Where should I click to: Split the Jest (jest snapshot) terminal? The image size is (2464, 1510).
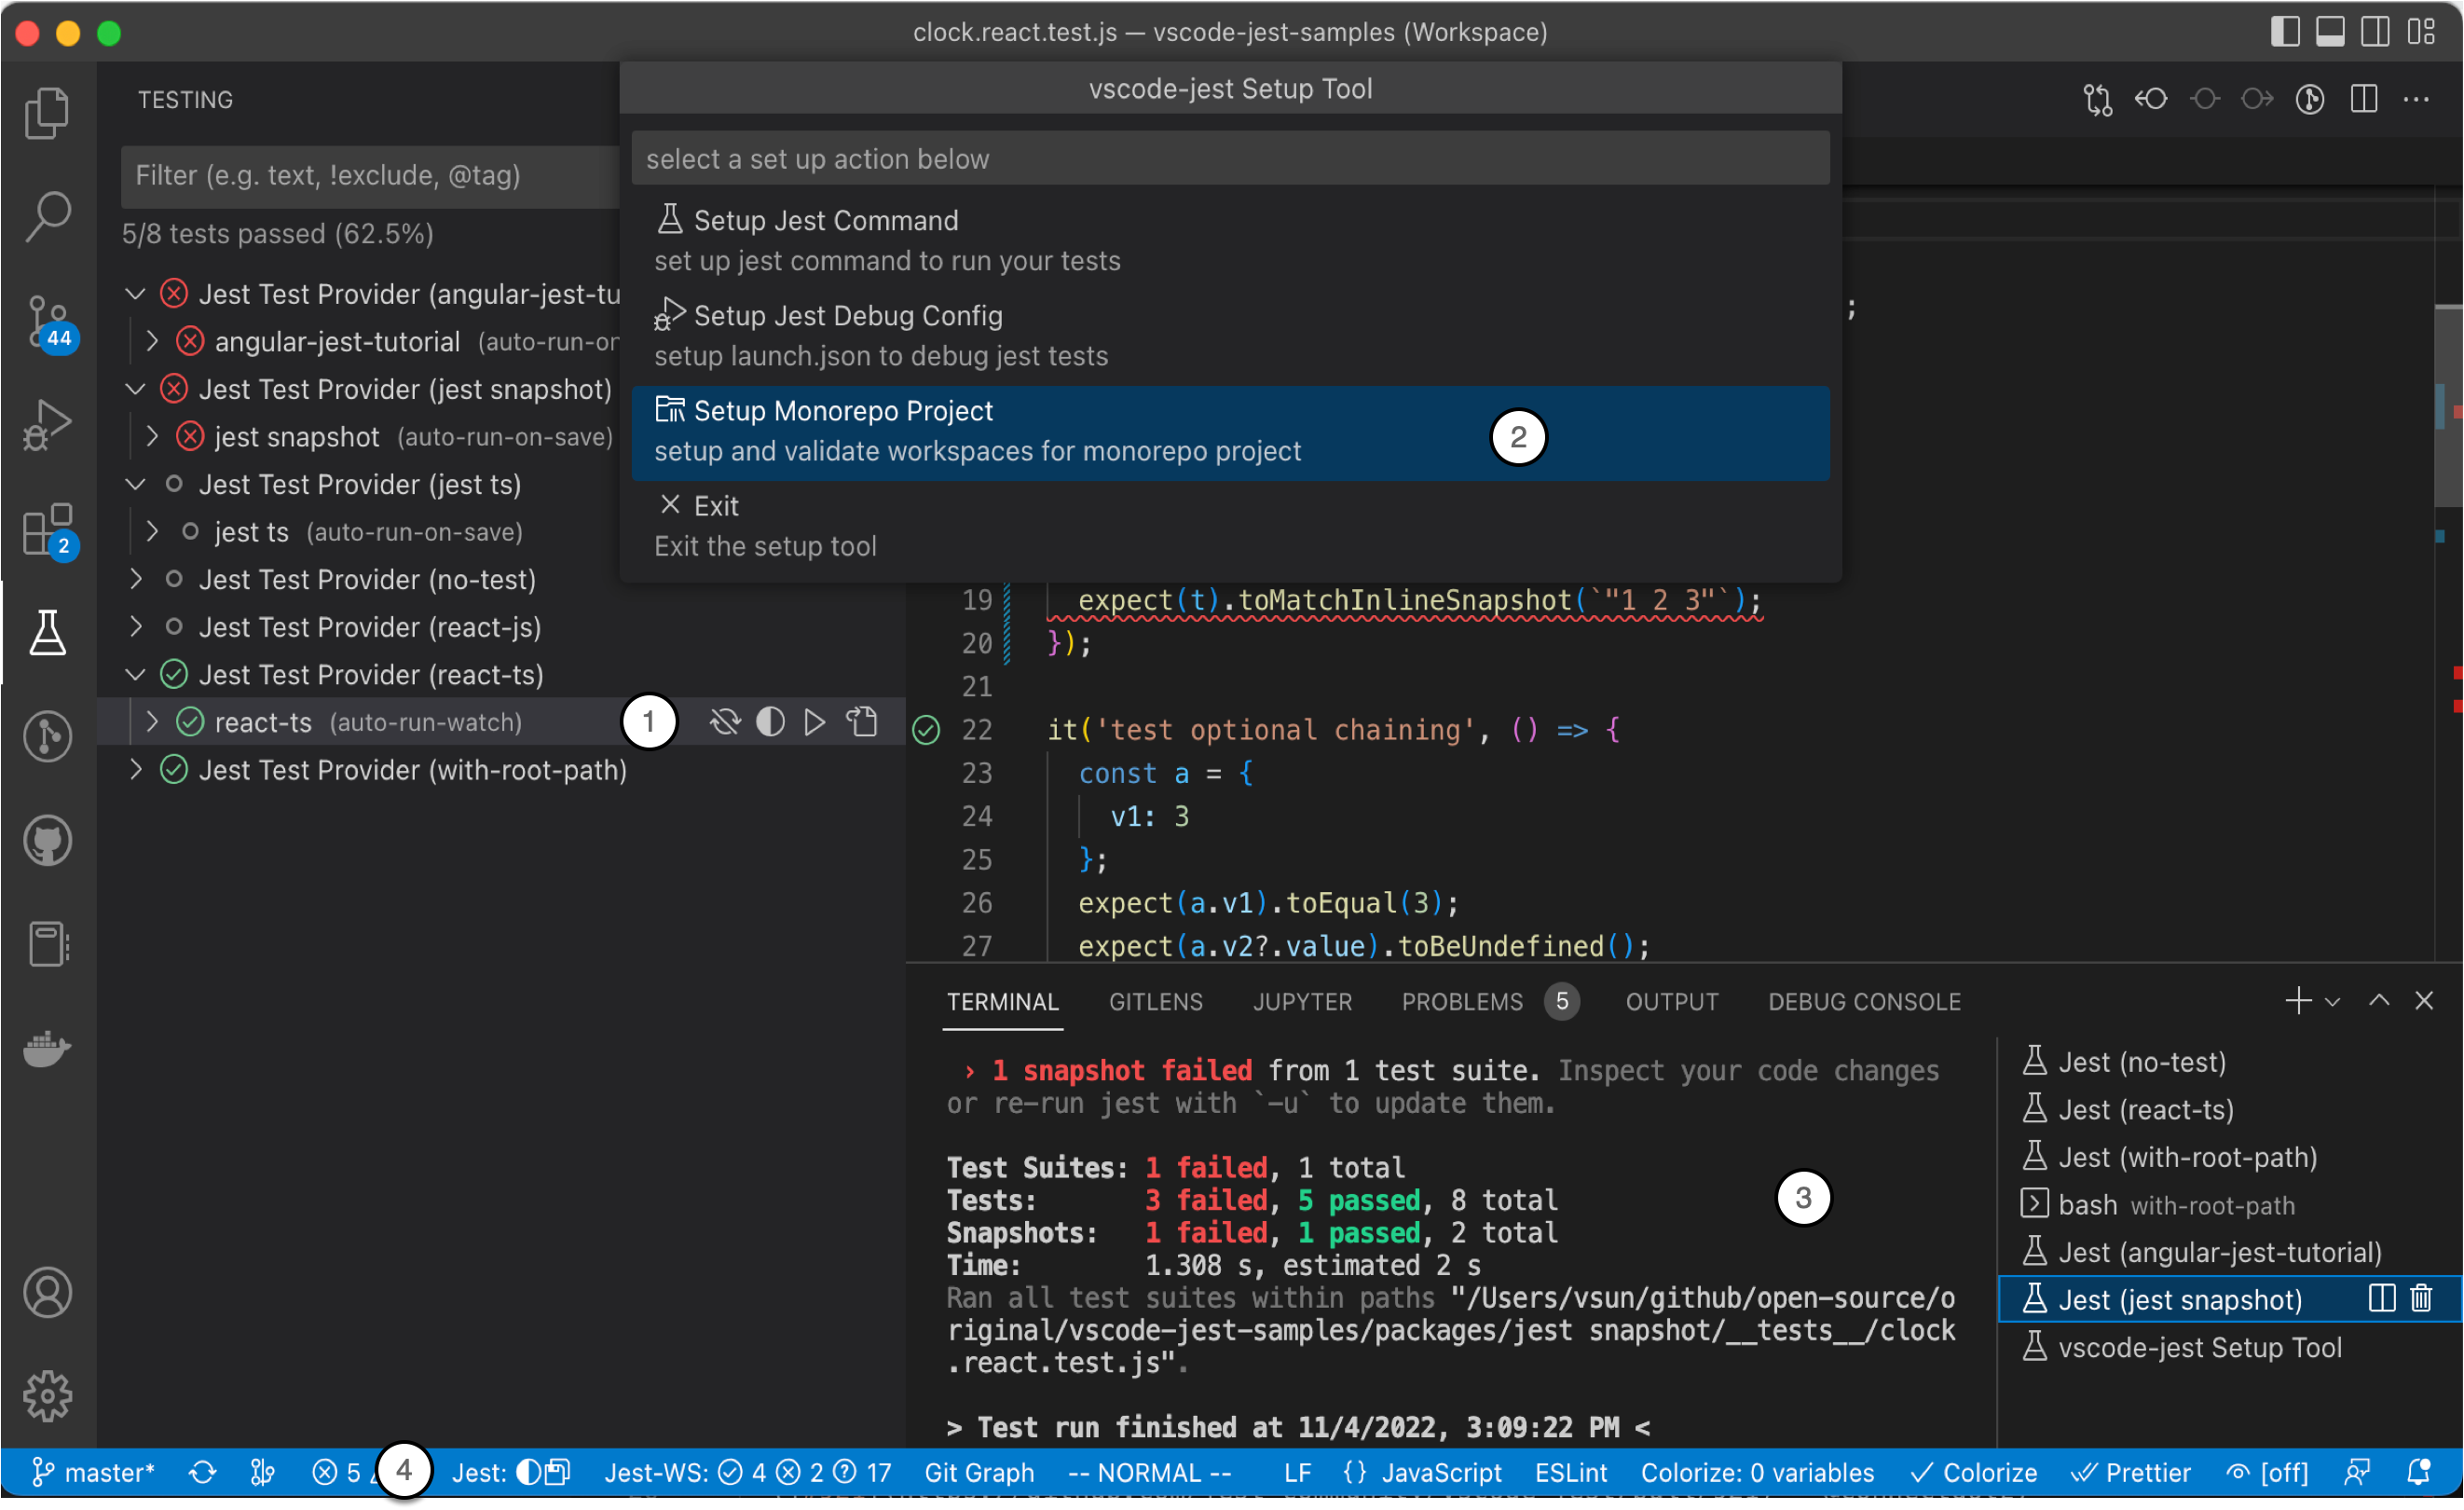2382,1299
